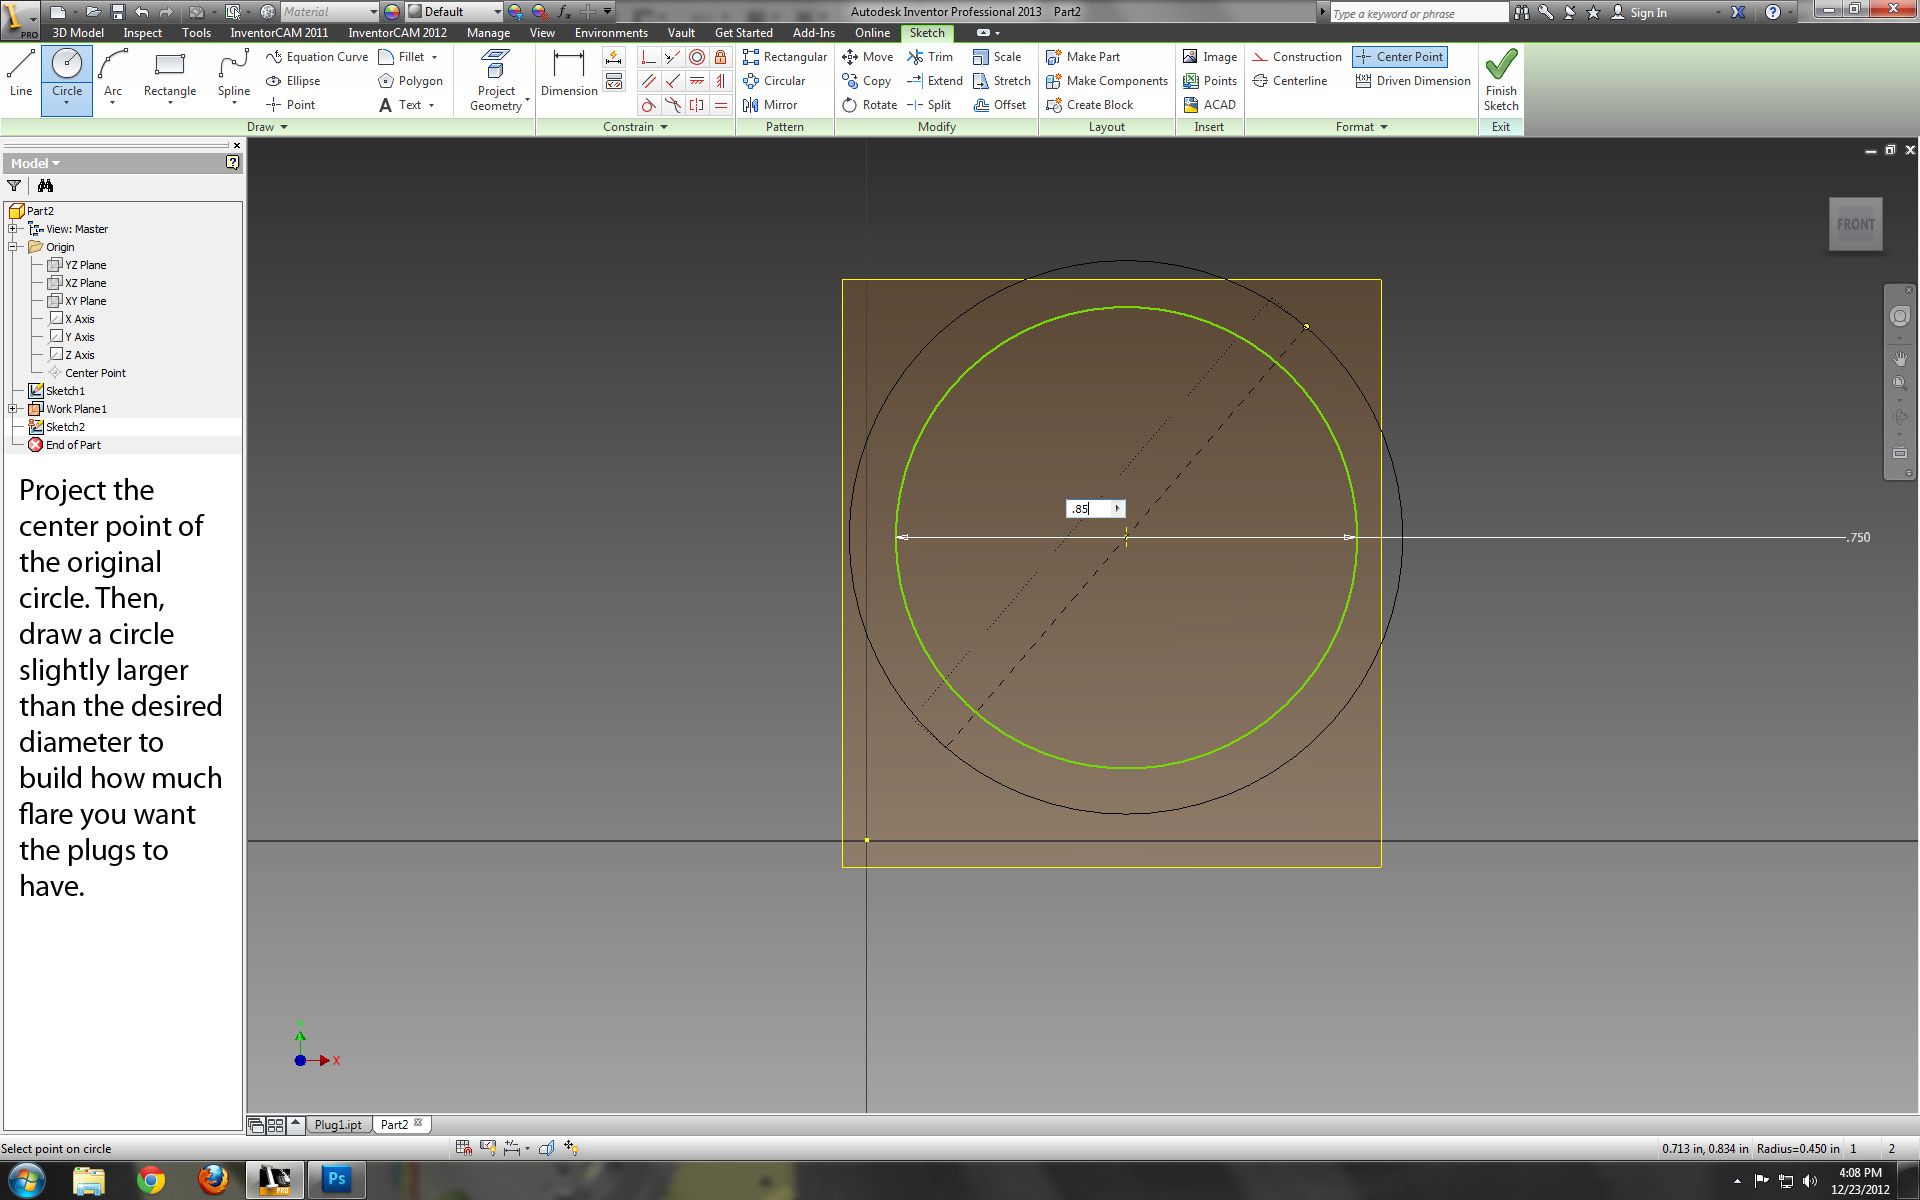
Task: Click the diameter value input box
Action: pyautogui.click(x=1088, y=509)
